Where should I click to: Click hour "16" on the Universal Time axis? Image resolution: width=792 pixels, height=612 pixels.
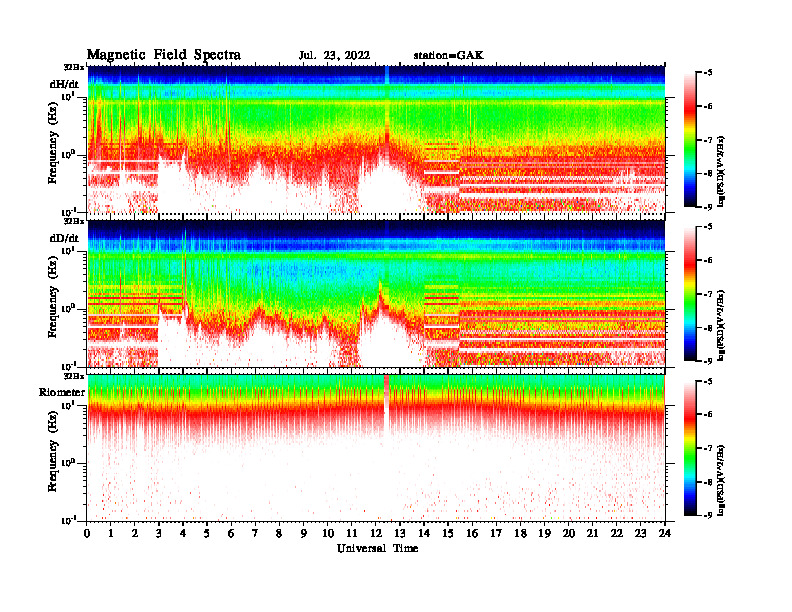coord(472,534)
